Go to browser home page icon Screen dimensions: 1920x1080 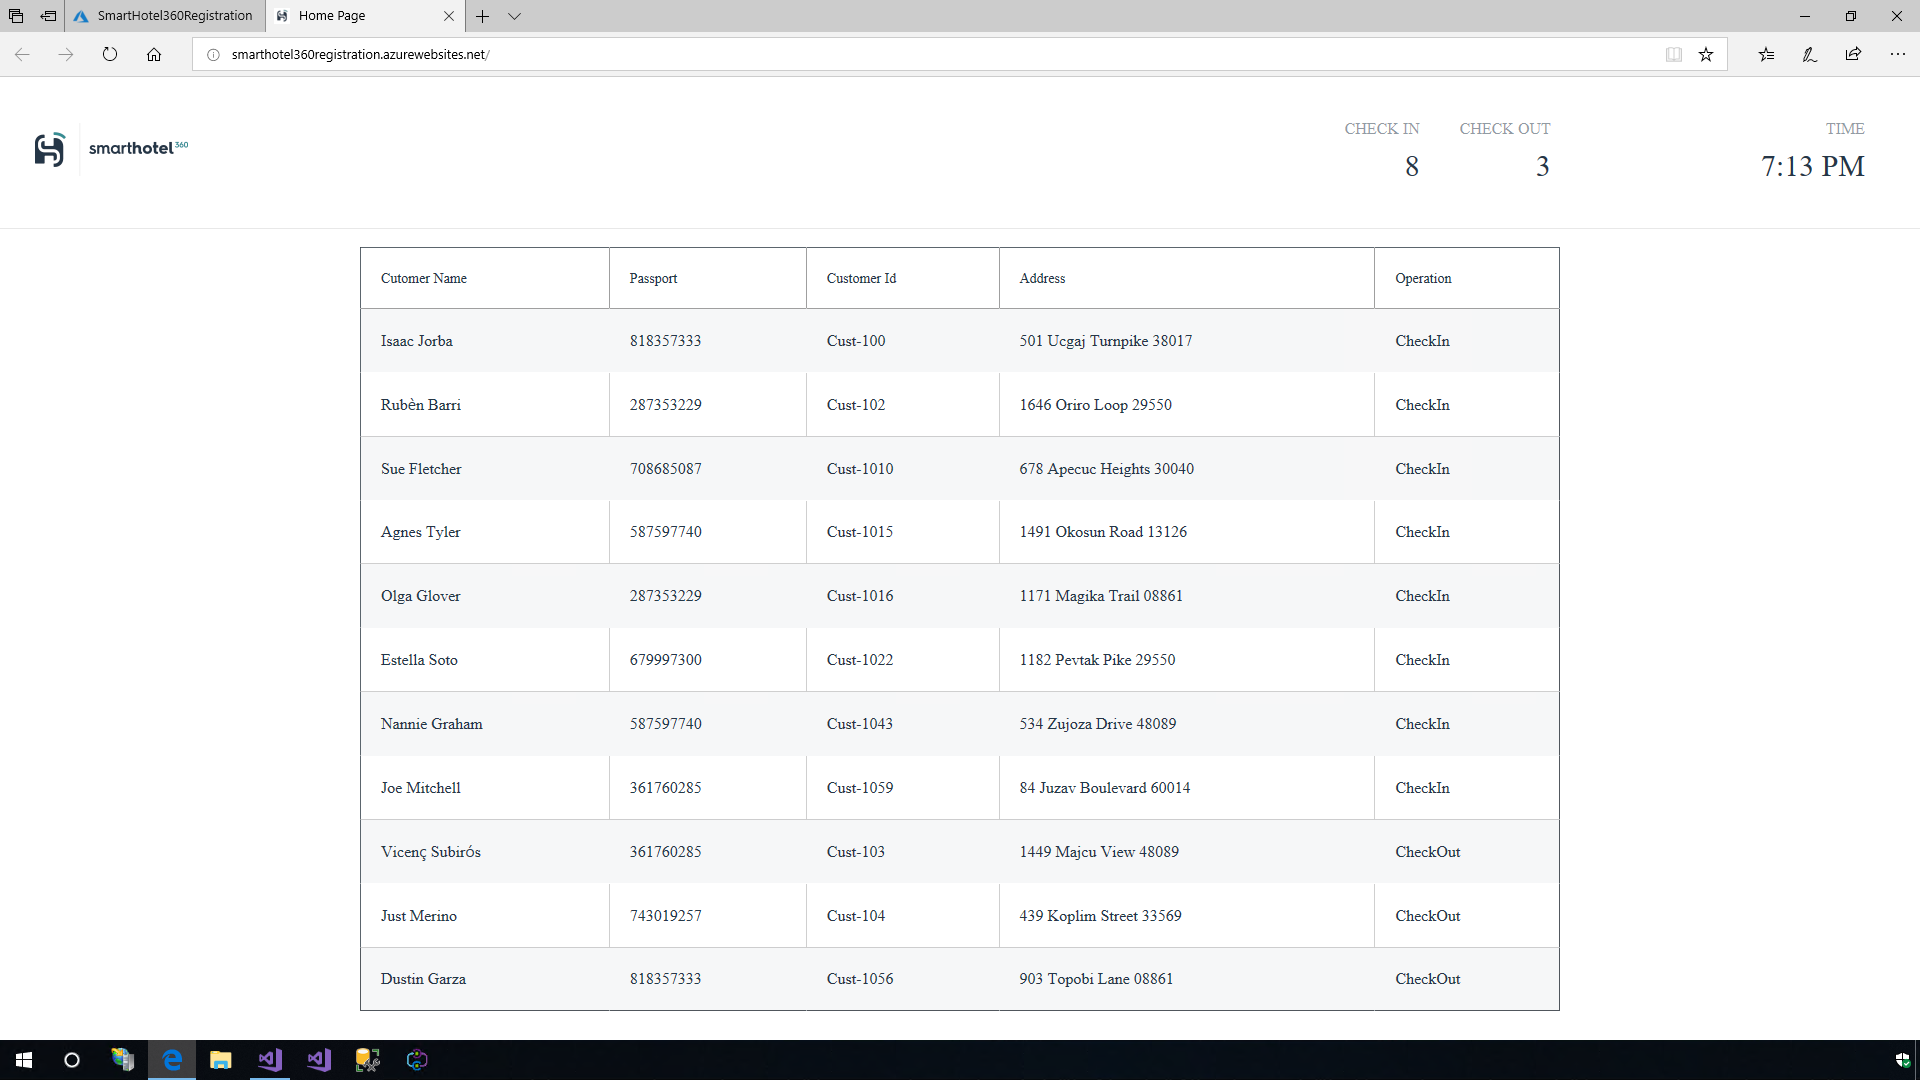154,55
